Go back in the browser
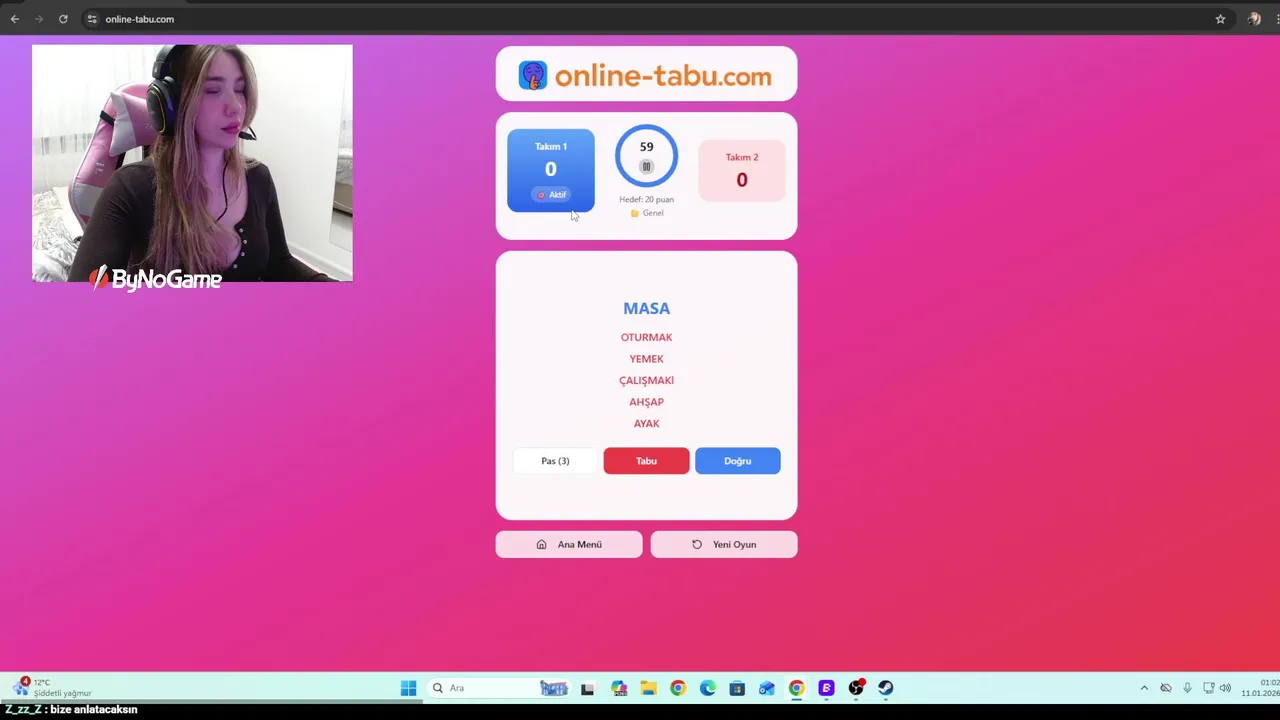This screenshot has width=1280, height=720. [x=15, y=19]
